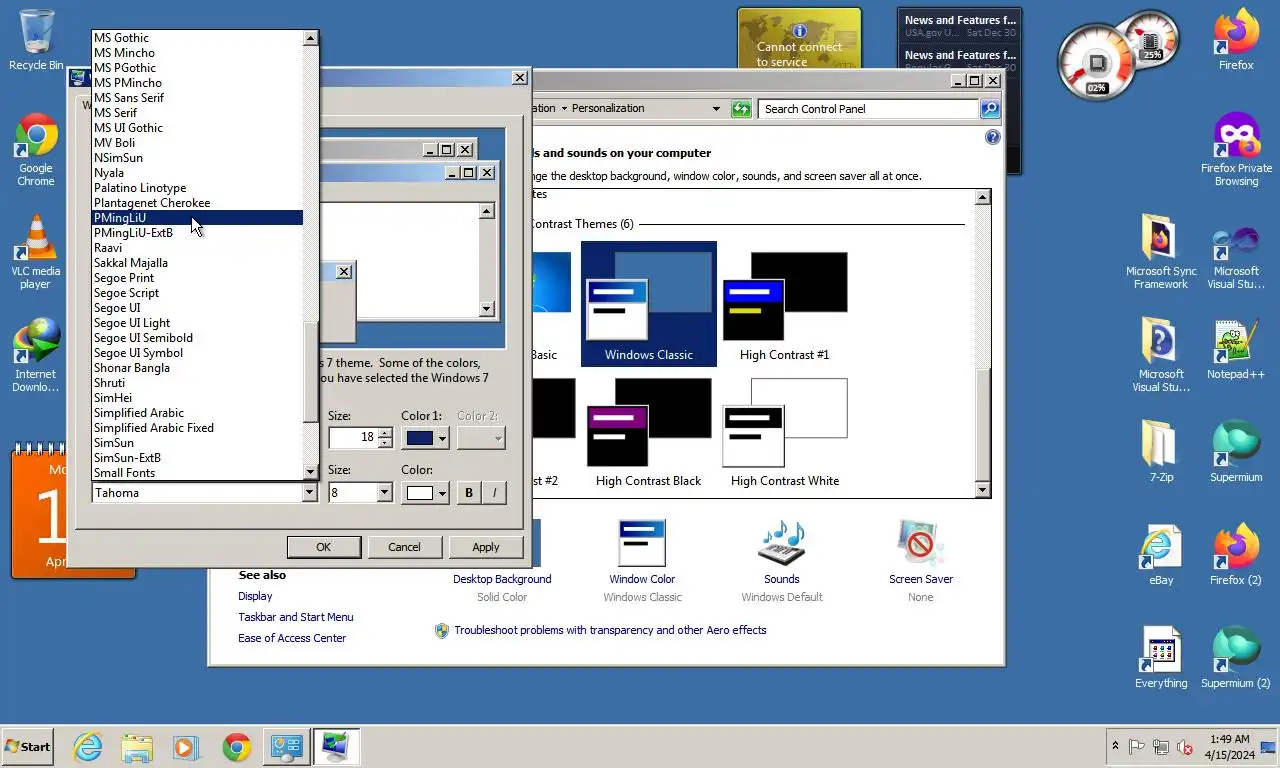Image resolution: width=1280 pixels, height=768 pixels.
Task: Choose PMingLiU font from list
Action: [197, 218]
